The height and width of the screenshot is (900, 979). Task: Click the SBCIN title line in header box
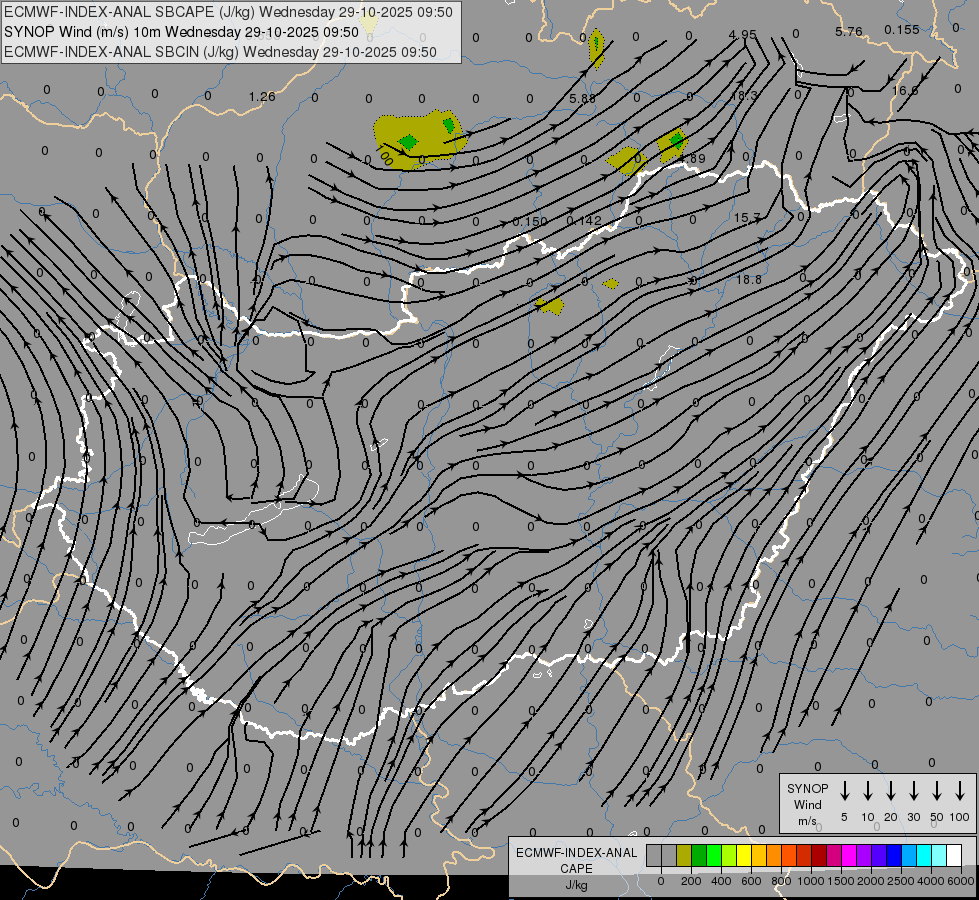point(220,52)
